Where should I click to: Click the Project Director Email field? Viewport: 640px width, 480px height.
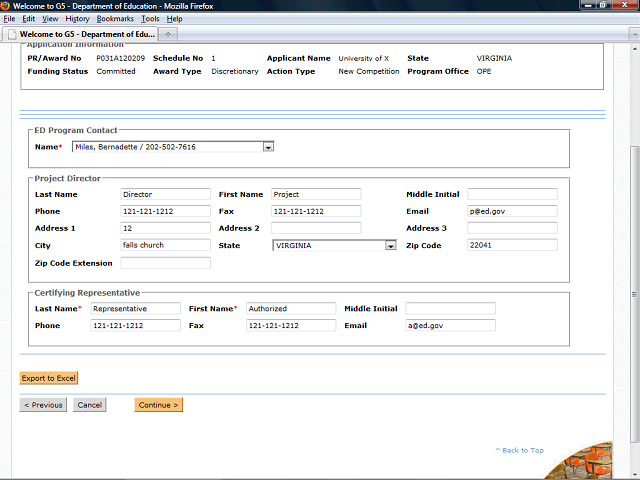click(511, 211)
